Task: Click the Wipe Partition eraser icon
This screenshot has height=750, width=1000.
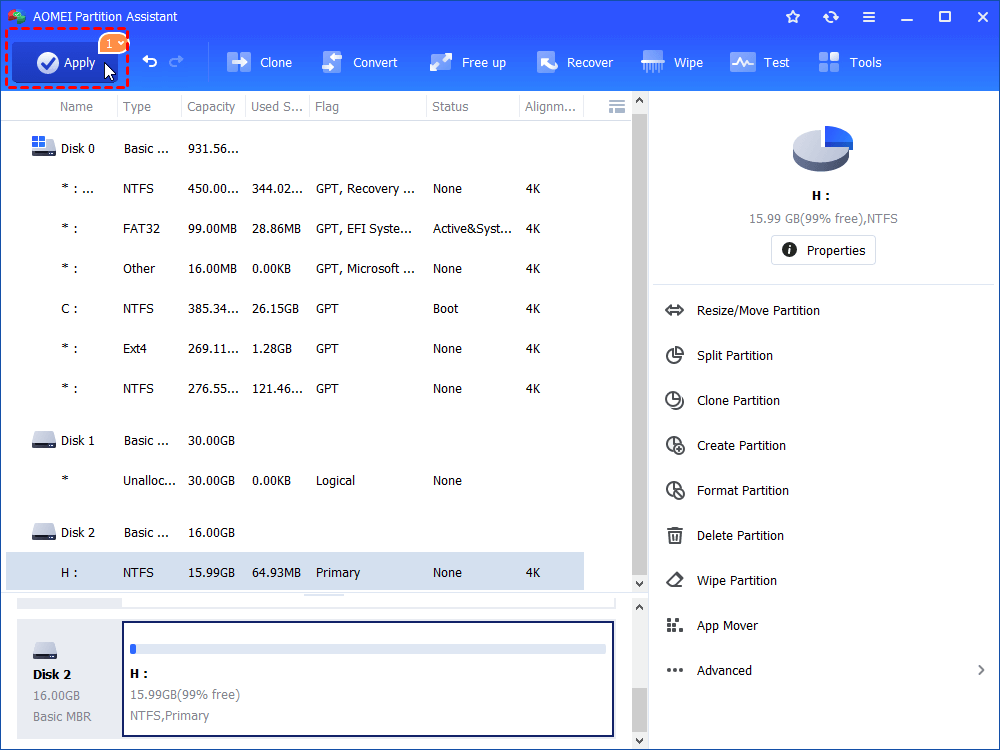Action: tap(674, 580)
